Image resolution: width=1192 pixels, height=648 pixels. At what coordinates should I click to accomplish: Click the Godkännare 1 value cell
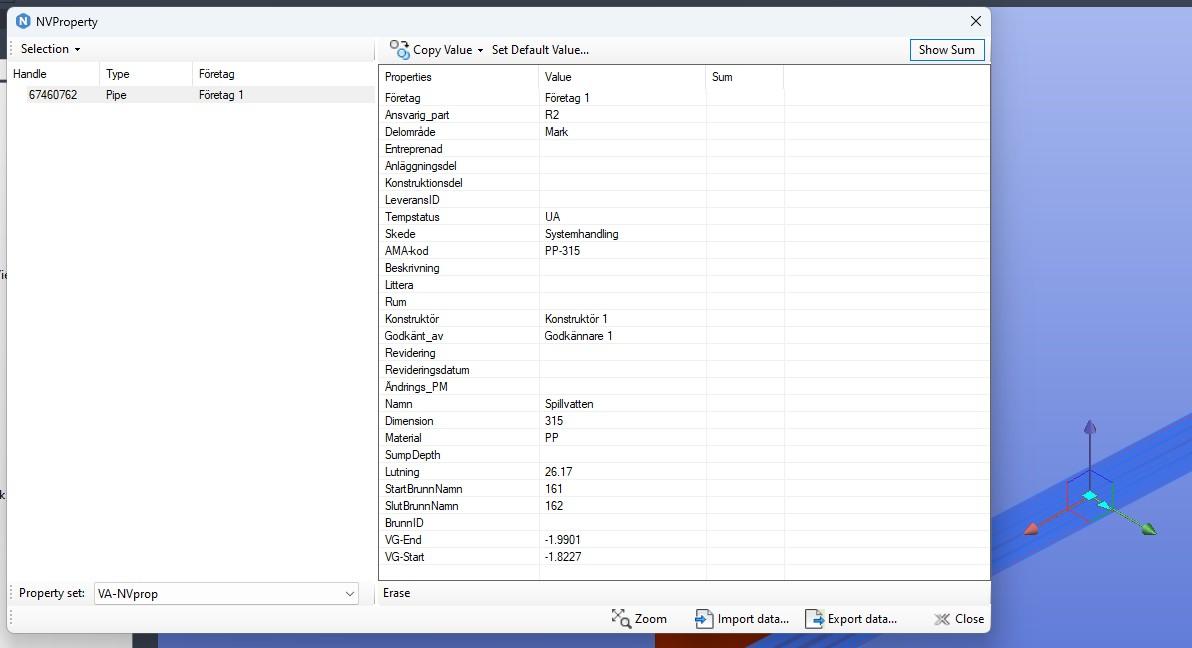pos(579,336)
